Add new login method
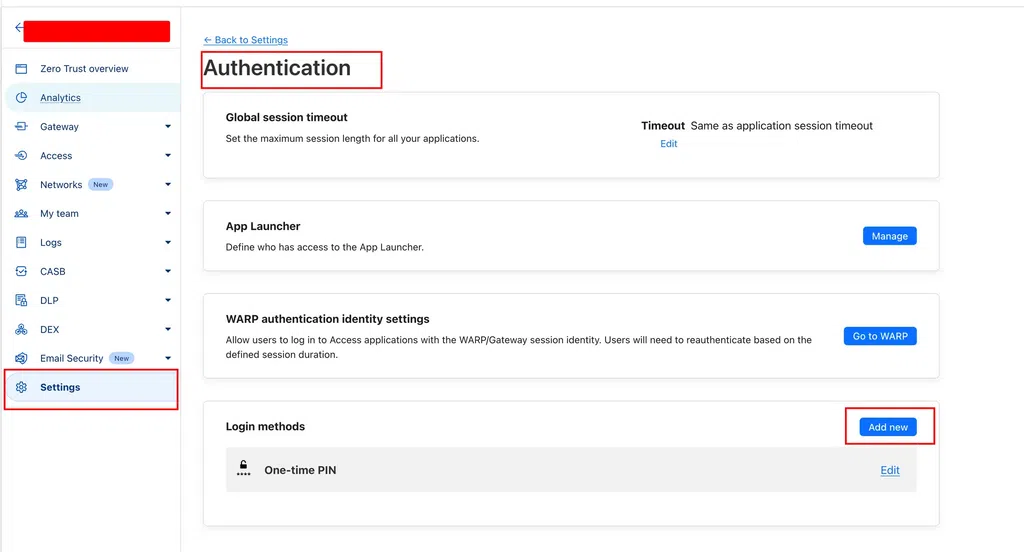 (888, 427)
